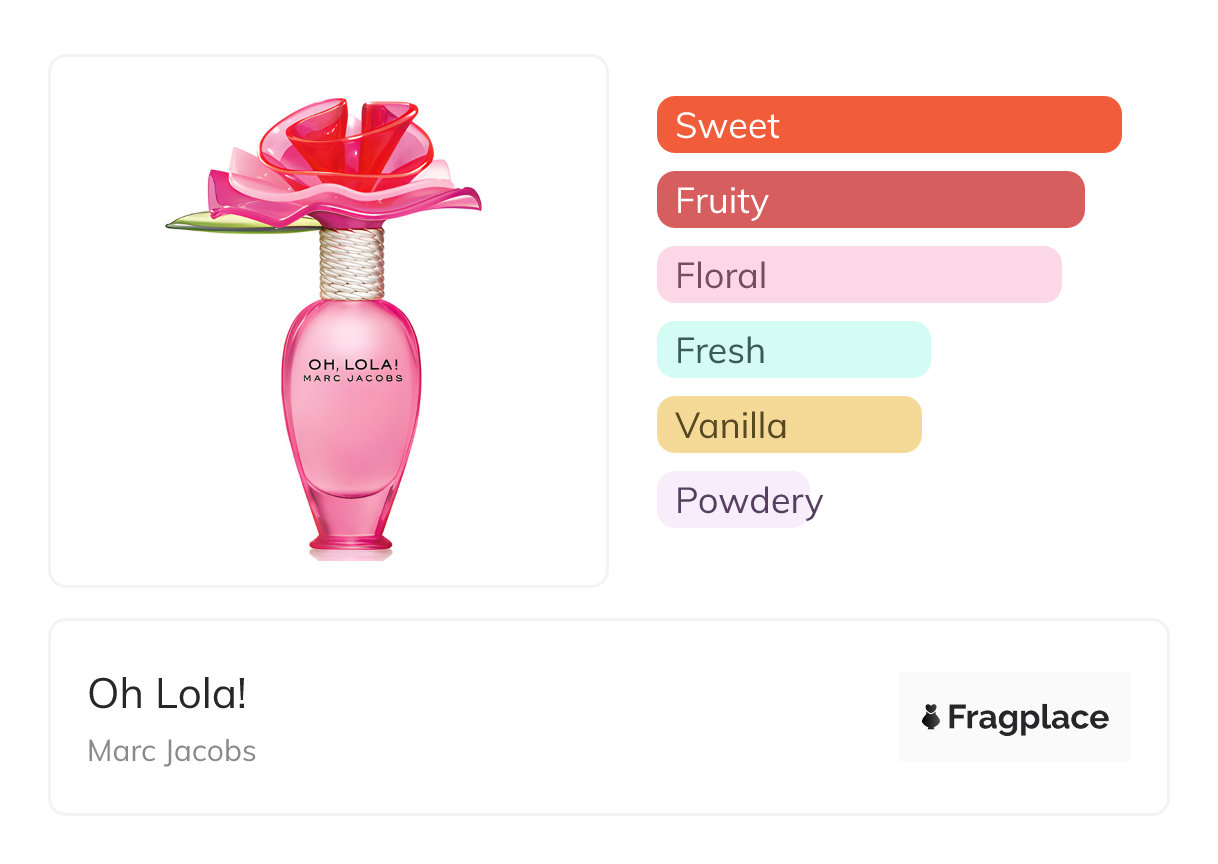Click the red flower center of cap
This screenshot has width=1218, height=864.
tap(352, 140)
